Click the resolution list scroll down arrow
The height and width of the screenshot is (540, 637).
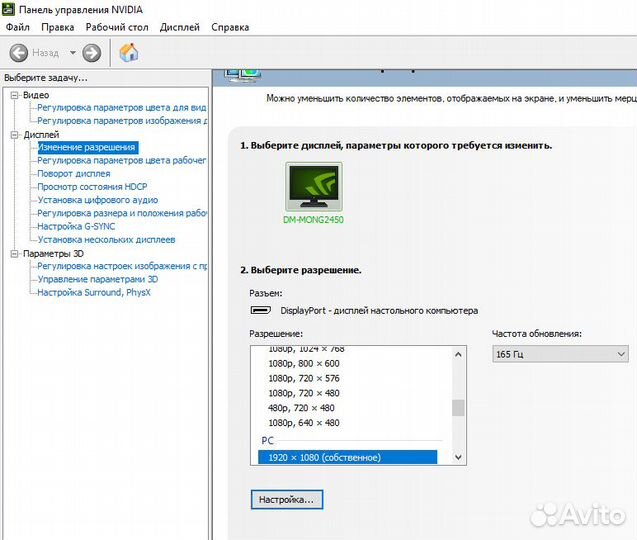pos(458,457)
